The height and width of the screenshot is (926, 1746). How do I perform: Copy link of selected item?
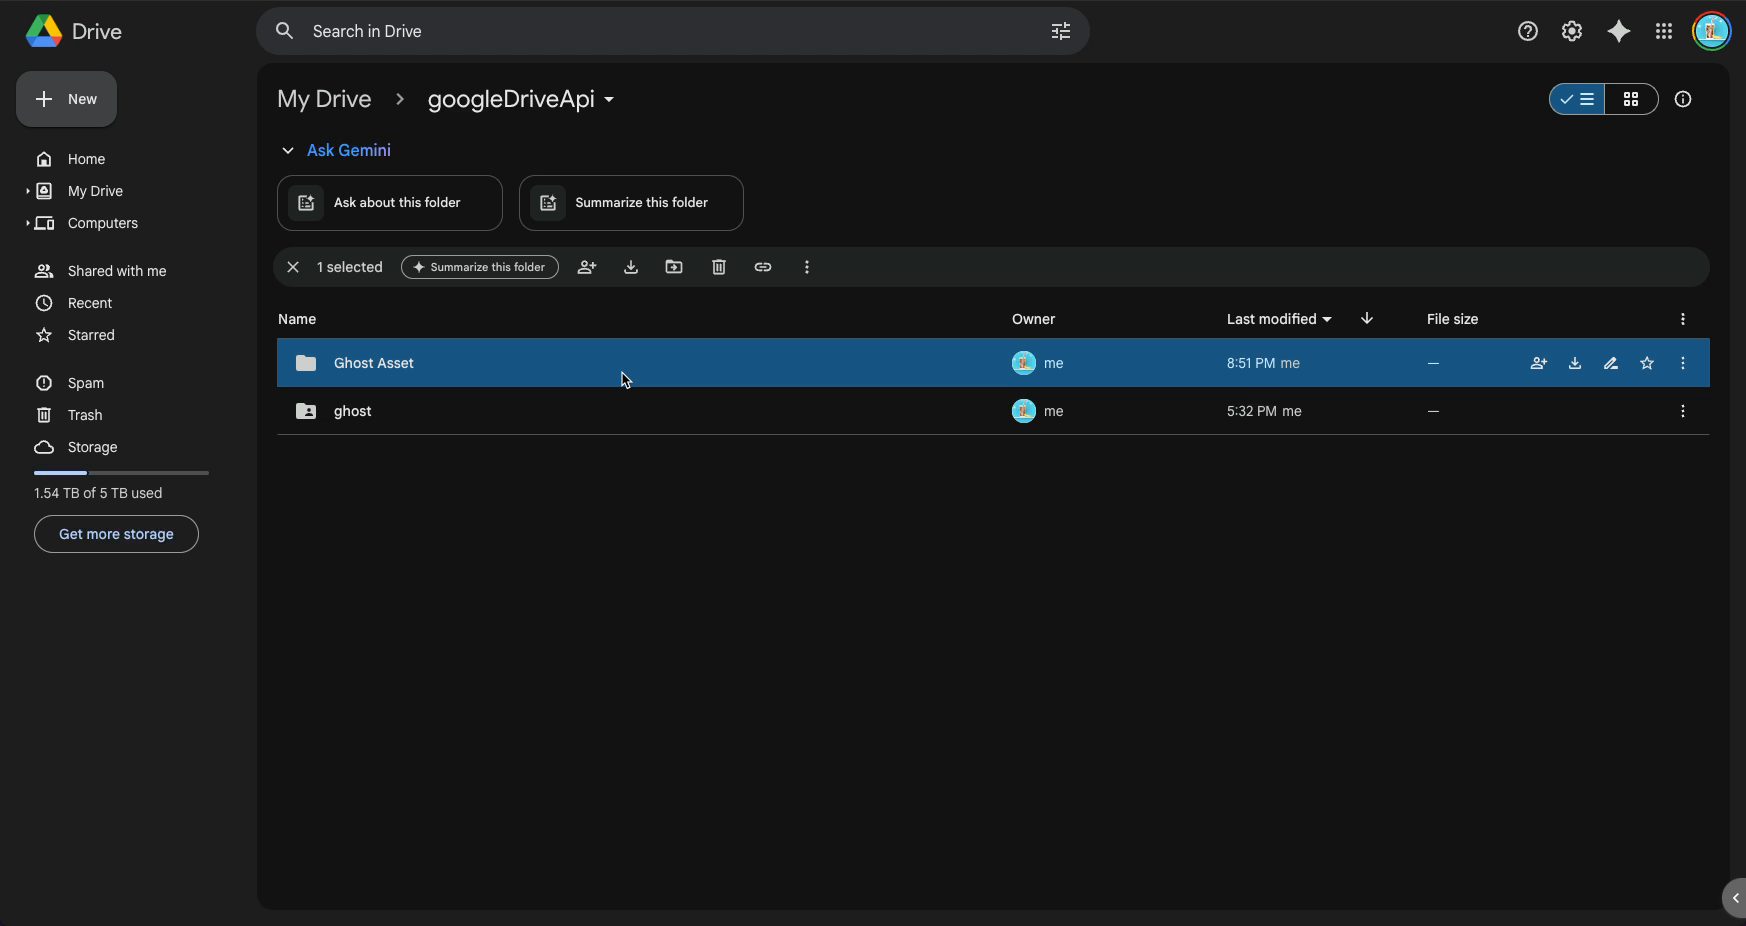[763, 267]
